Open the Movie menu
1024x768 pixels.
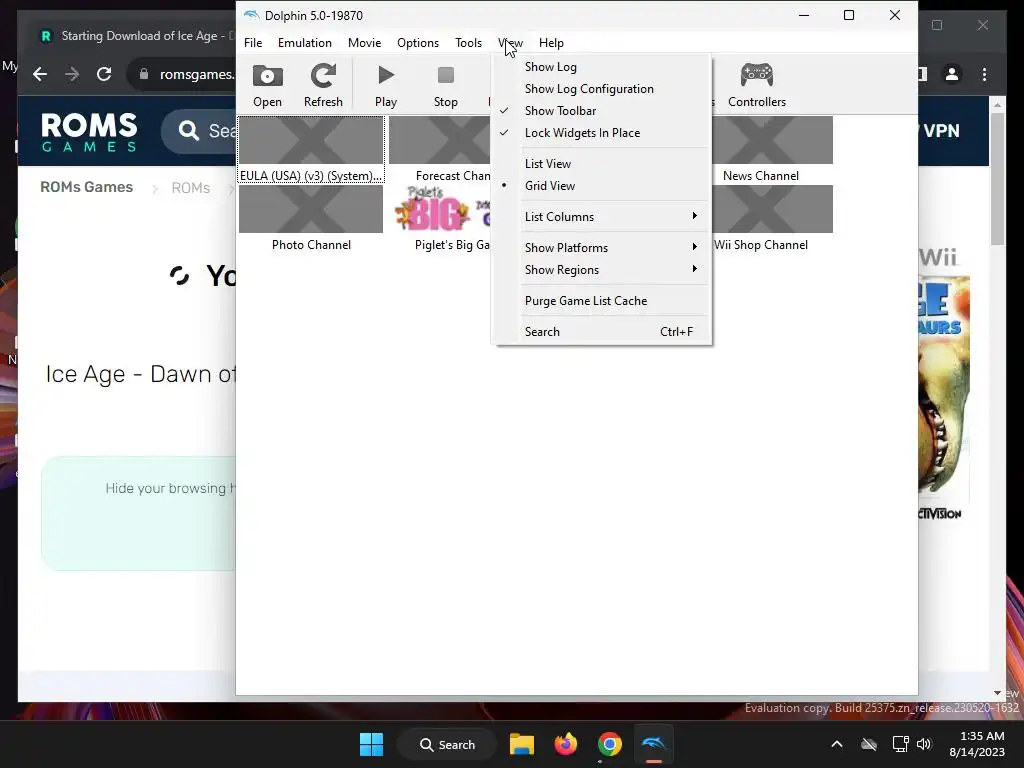click(364, 43)
